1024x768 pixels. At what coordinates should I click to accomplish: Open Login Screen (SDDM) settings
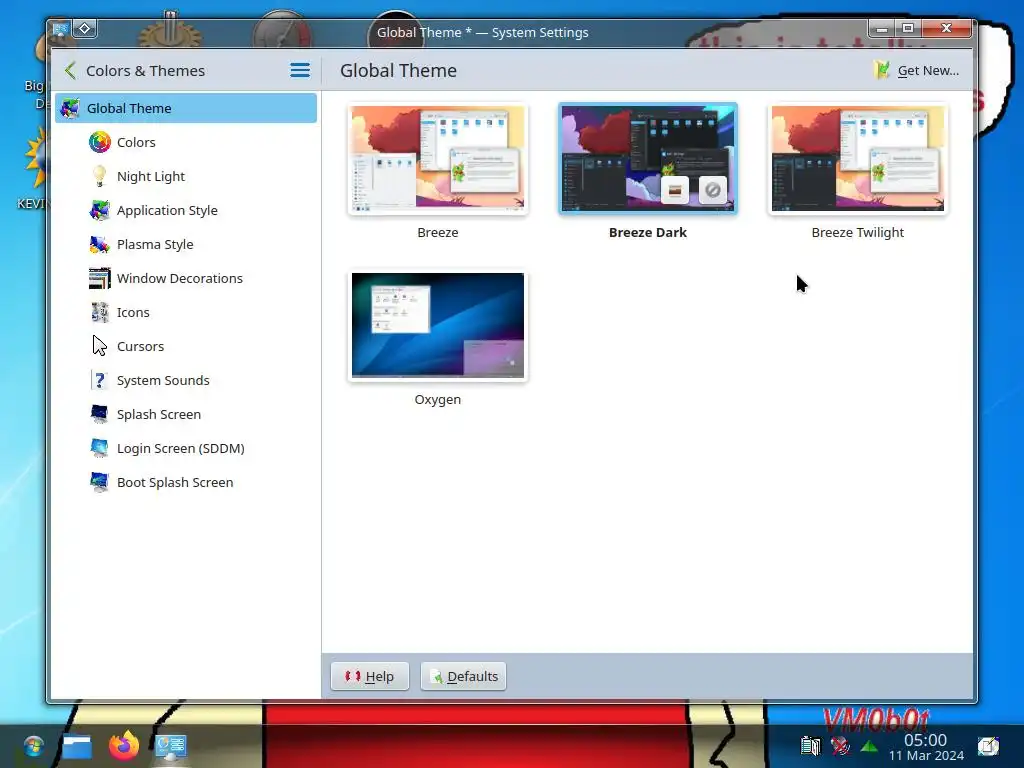pyautogui.click(x=185, y=448)
